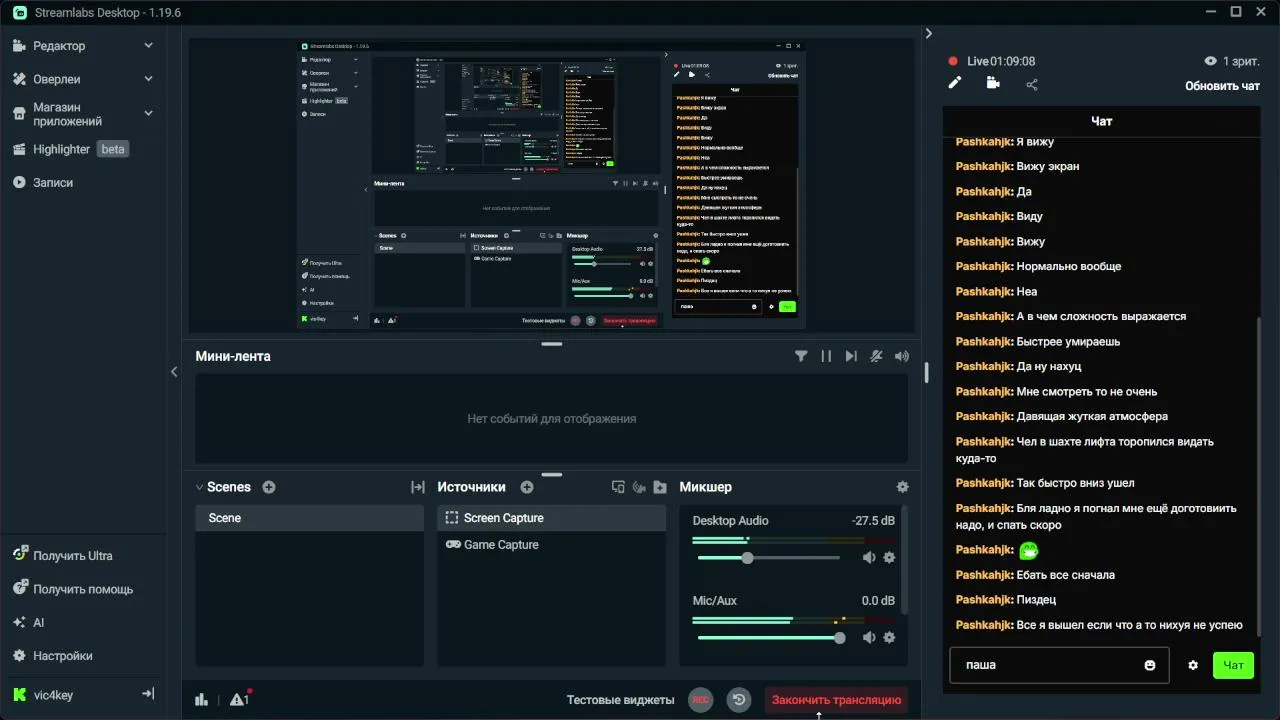Viewport: 1280px width, 720px height.
Task: Open the stream camera icon beside pencil
Action: [993, 83]
